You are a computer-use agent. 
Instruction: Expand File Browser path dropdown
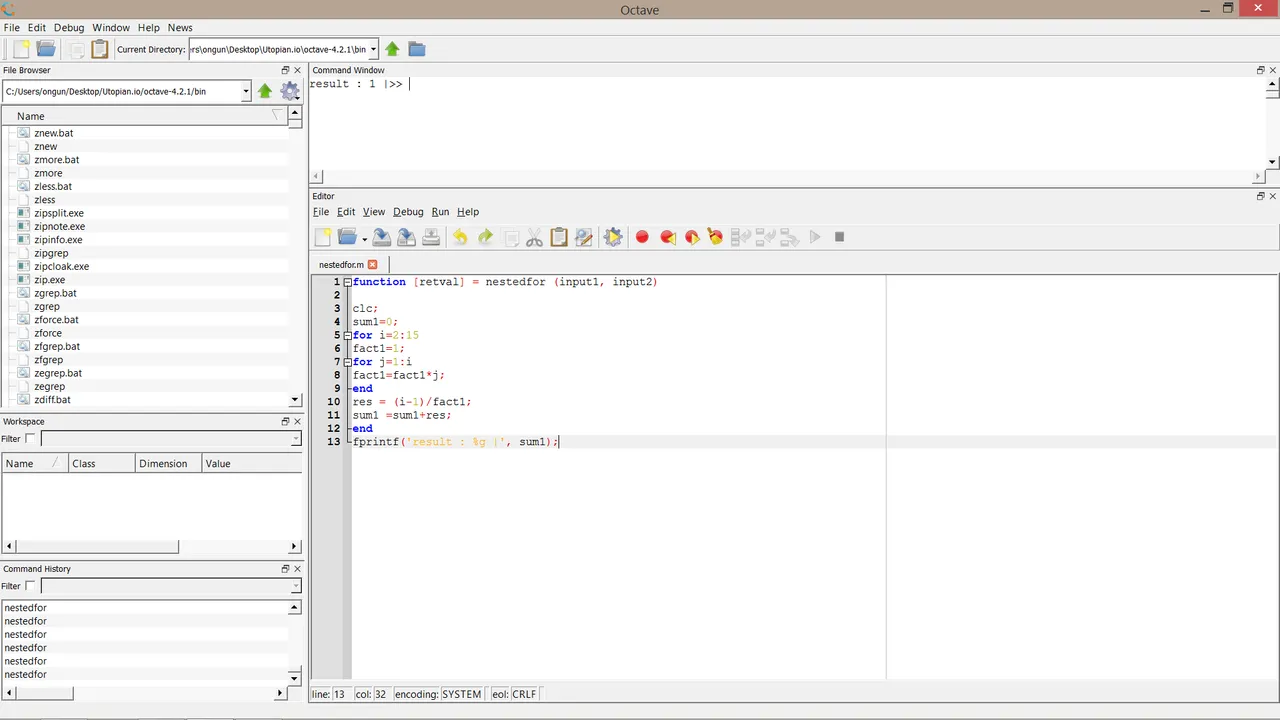(x=246, y=91)
